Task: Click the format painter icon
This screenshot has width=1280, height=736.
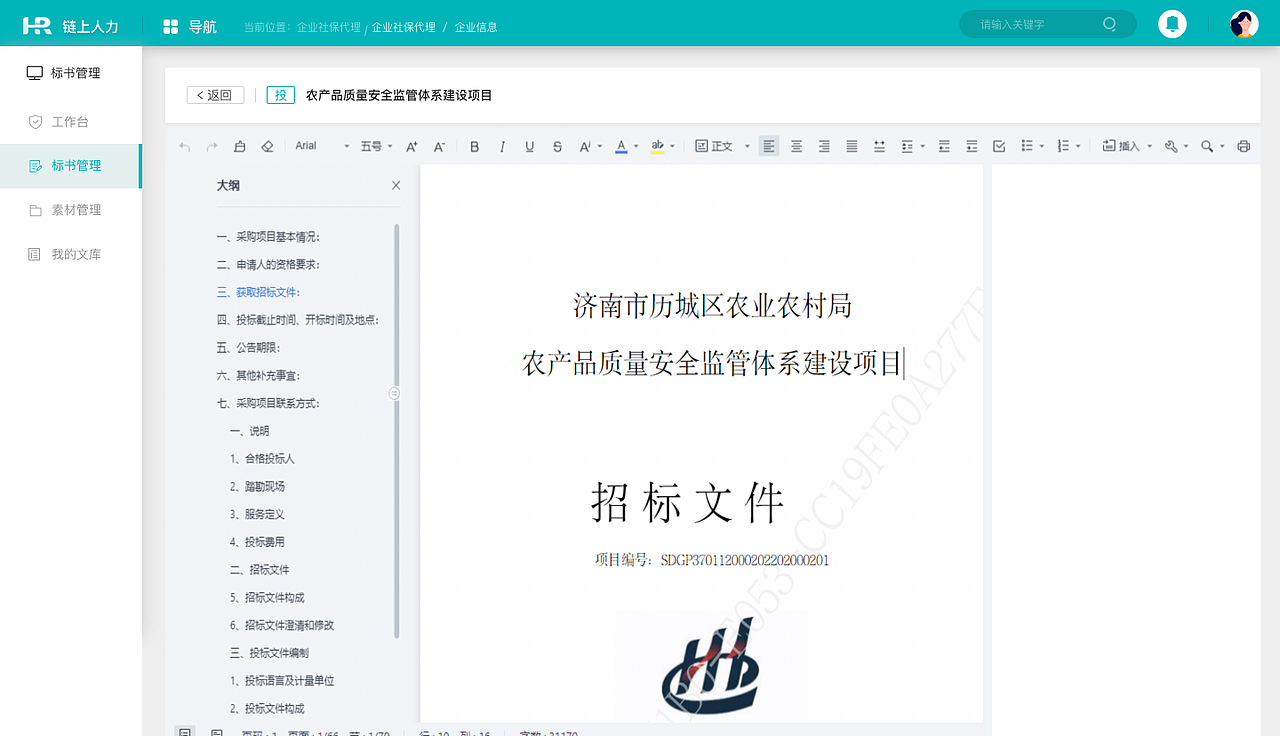Action: (x=239, y=145)
